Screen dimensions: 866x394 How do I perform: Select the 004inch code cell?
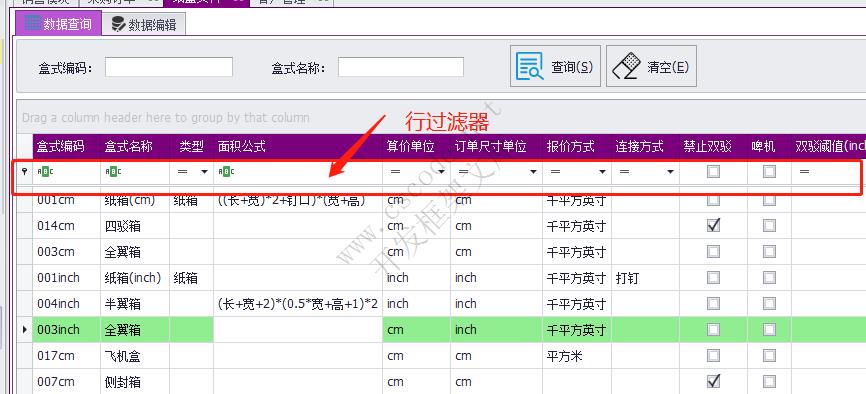pyautogui.click(x=66, y=303)
